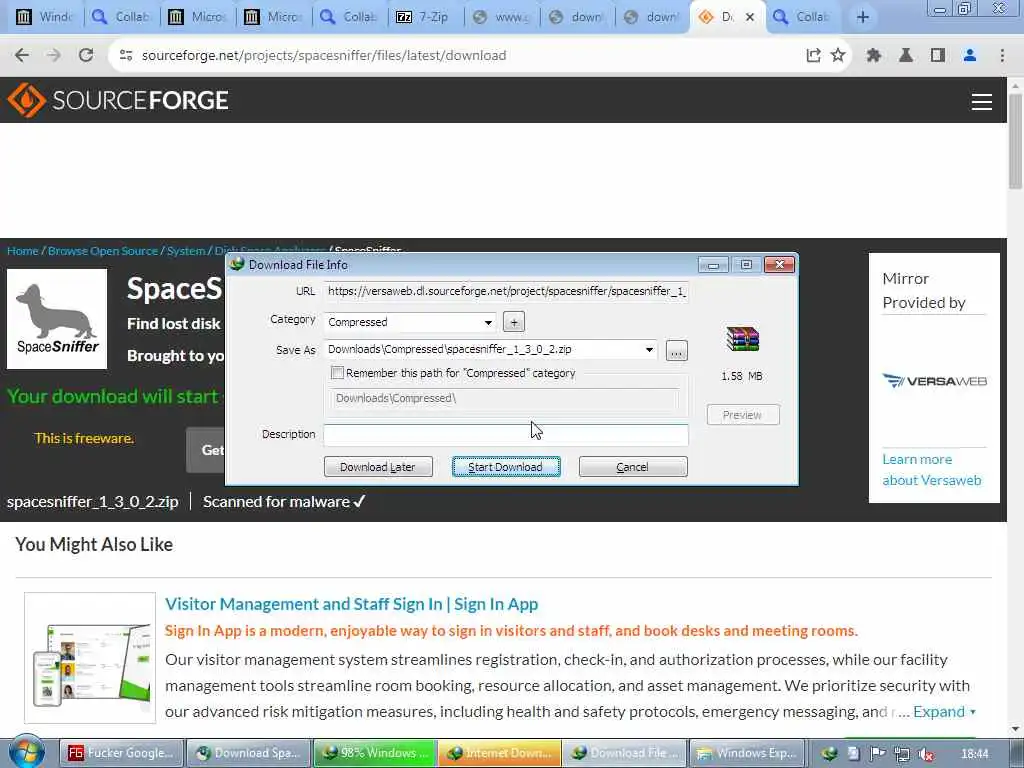Click the Start Download button
The height and width of the screenshot is (768, 1024).
pos(506,467)
